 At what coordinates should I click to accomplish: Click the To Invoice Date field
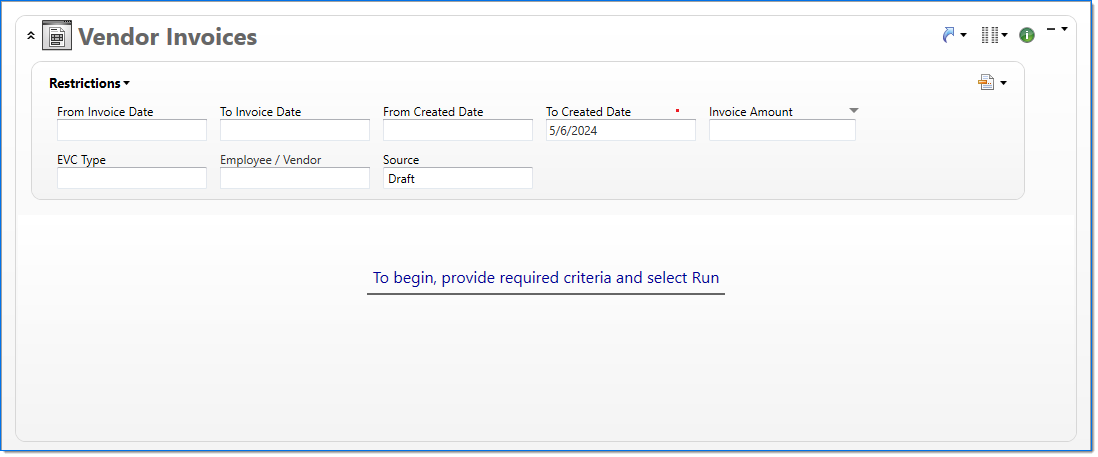click(x=295, y=130)
